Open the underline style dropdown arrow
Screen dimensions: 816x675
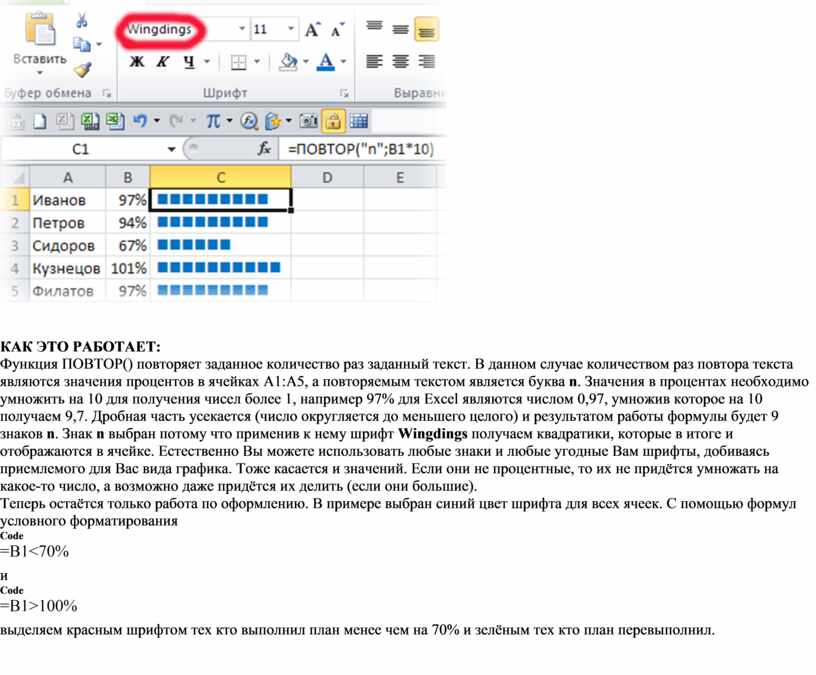(x=207, y=61)
